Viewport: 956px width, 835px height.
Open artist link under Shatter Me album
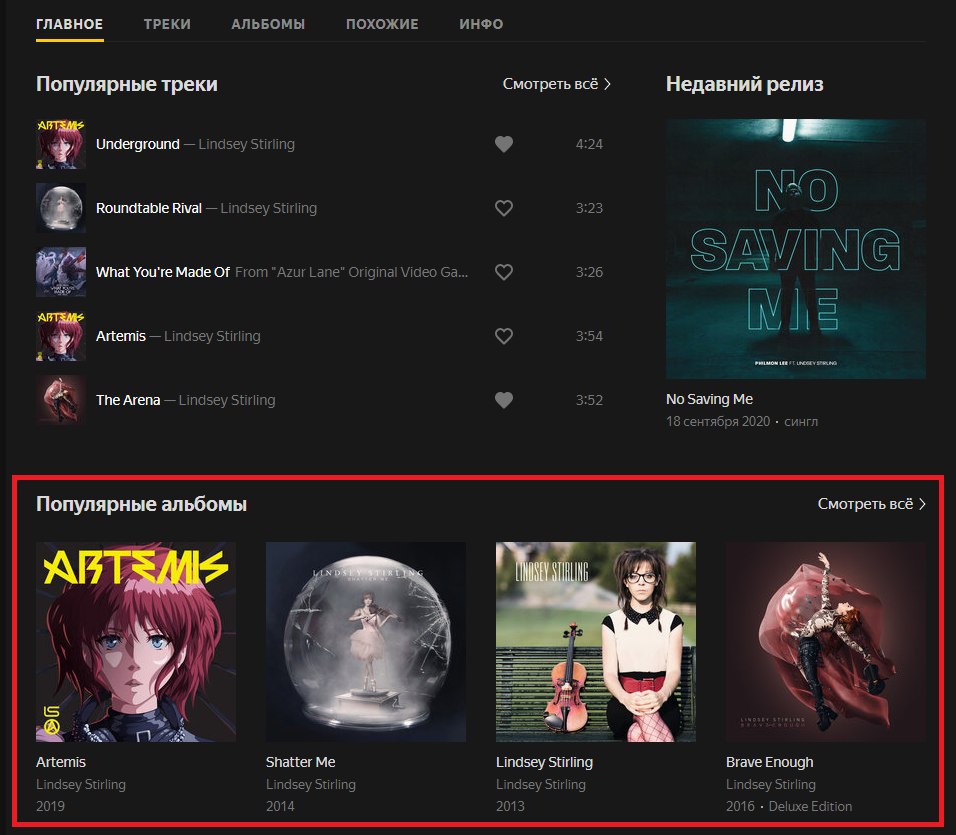pos(310,784)
